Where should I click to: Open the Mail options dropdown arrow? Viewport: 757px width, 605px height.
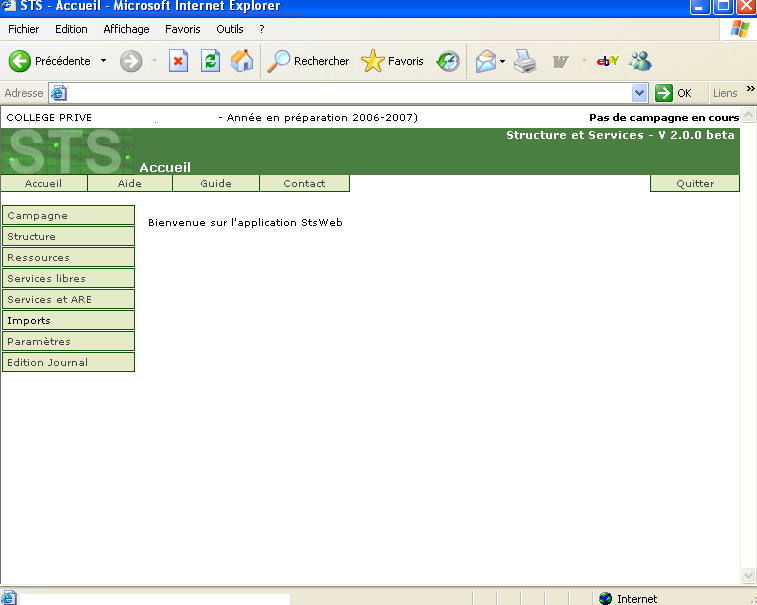(x=503, y=61)
